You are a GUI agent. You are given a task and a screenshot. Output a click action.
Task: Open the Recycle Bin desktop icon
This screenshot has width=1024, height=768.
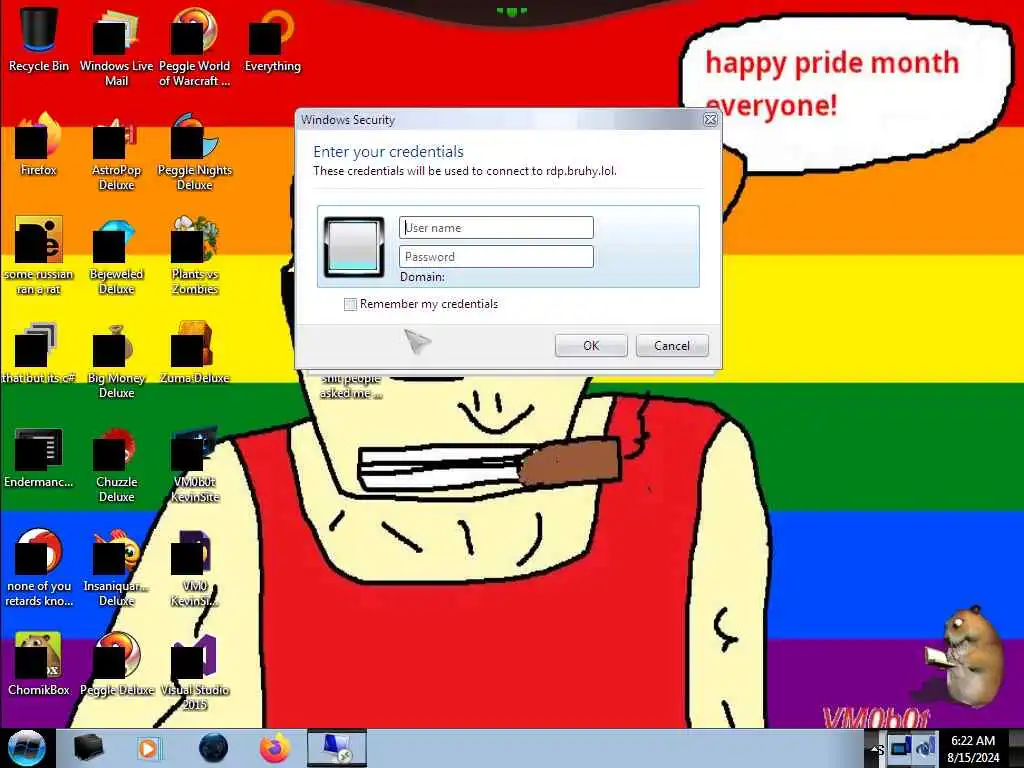pyautogui.click(x=39, y=39)
